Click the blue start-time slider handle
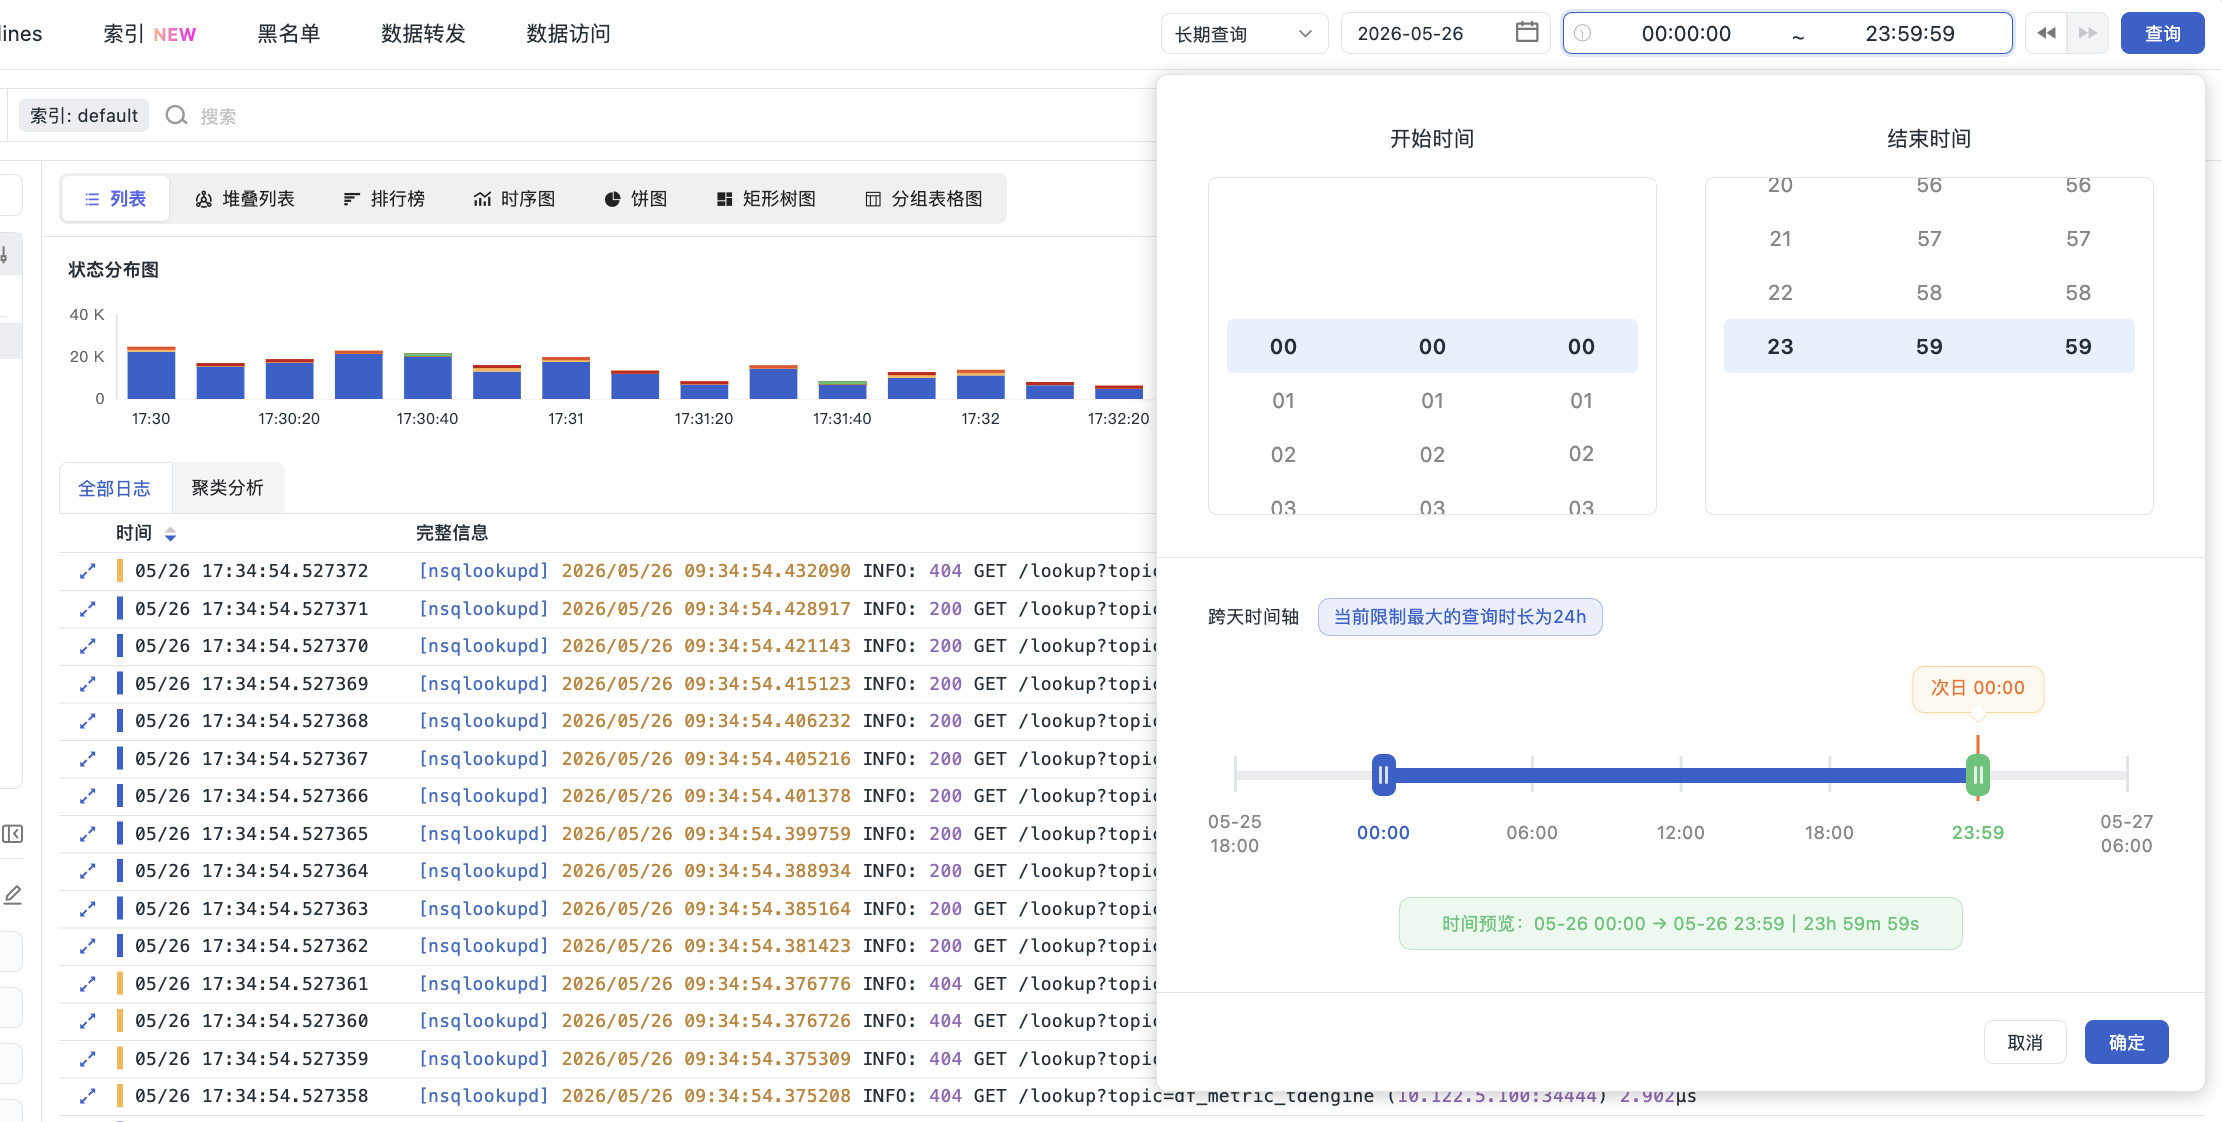 point(1383,775)
